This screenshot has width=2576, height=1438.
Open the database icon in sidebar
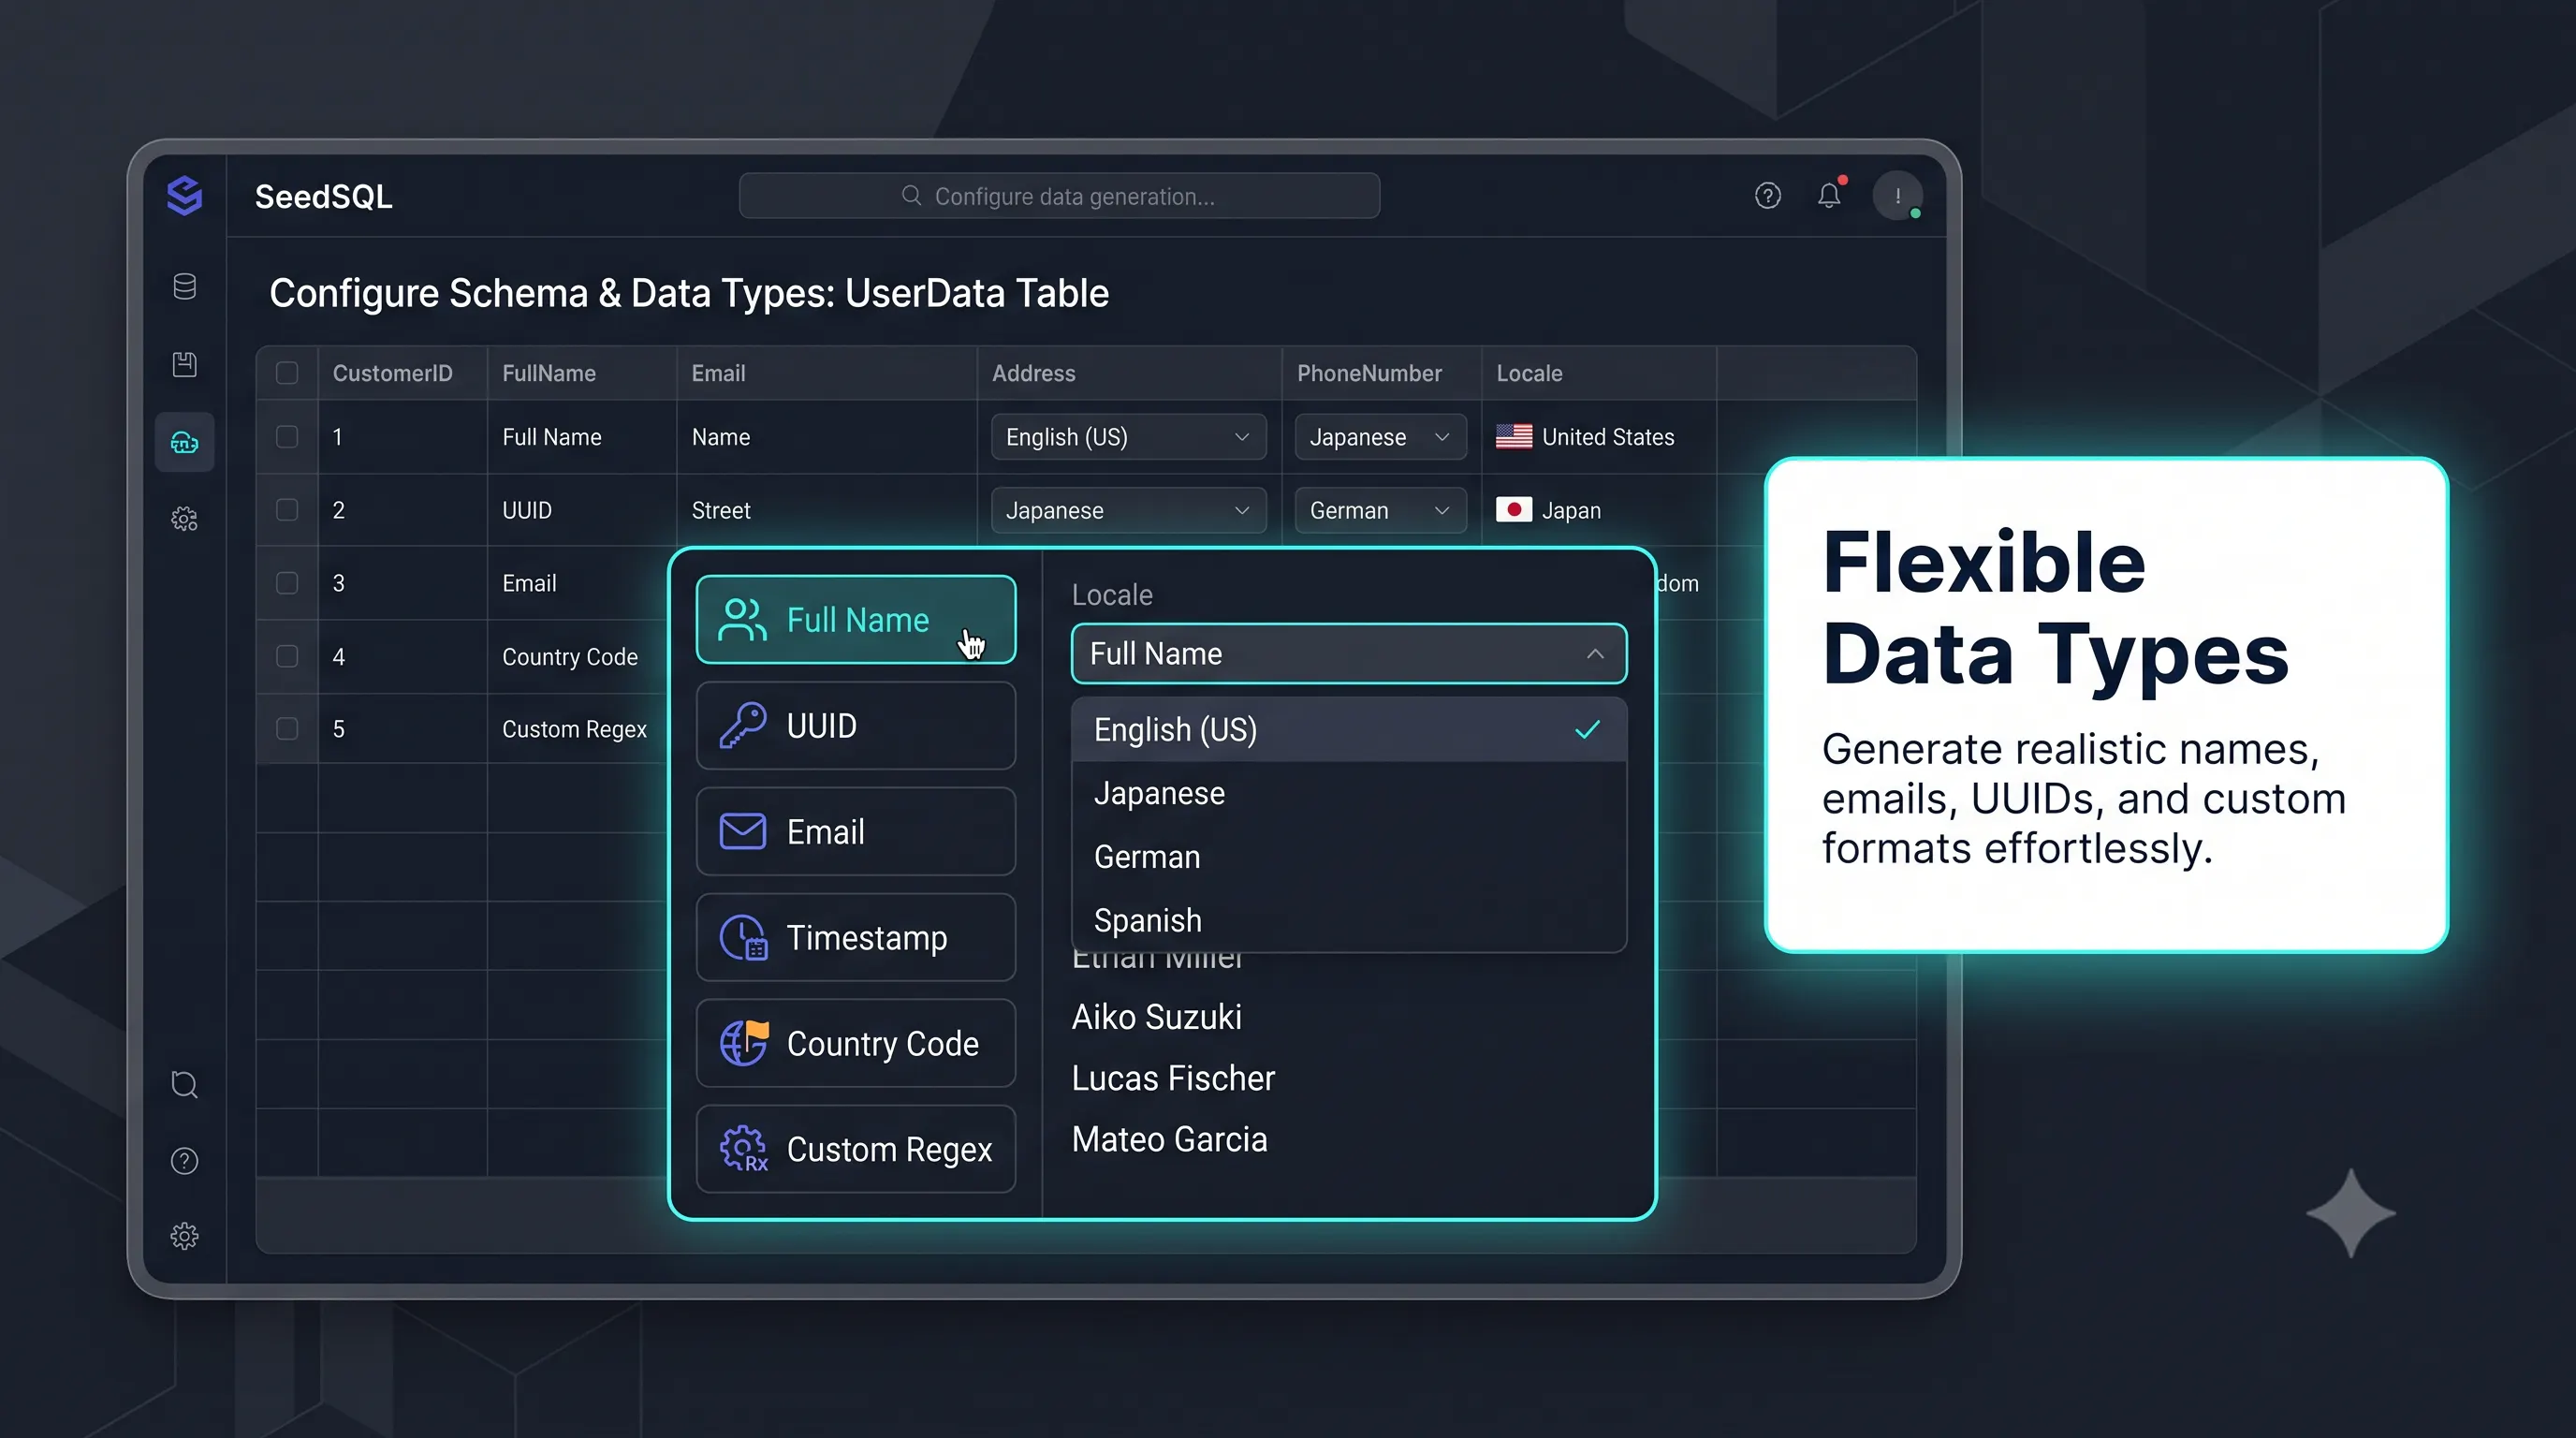click(184, 287)
